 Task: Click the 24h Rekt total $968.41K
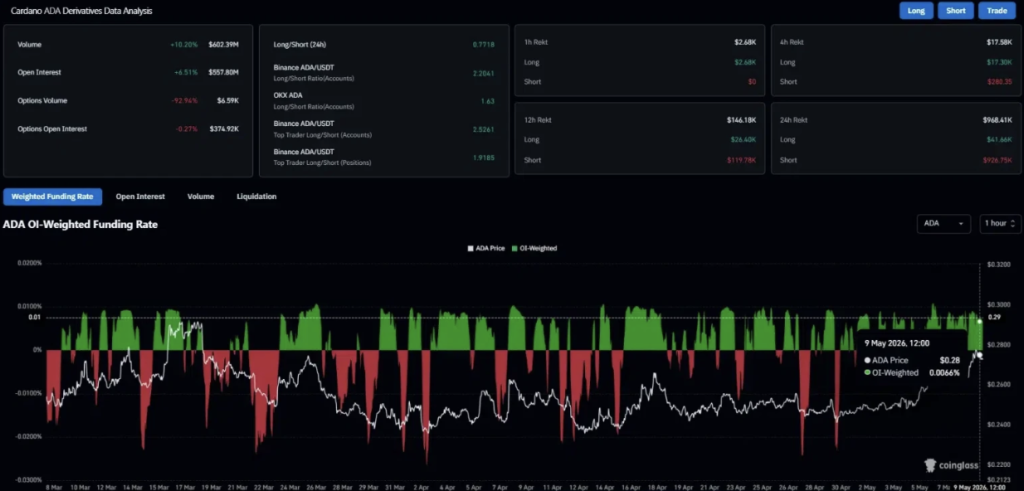tap(997, 120)
